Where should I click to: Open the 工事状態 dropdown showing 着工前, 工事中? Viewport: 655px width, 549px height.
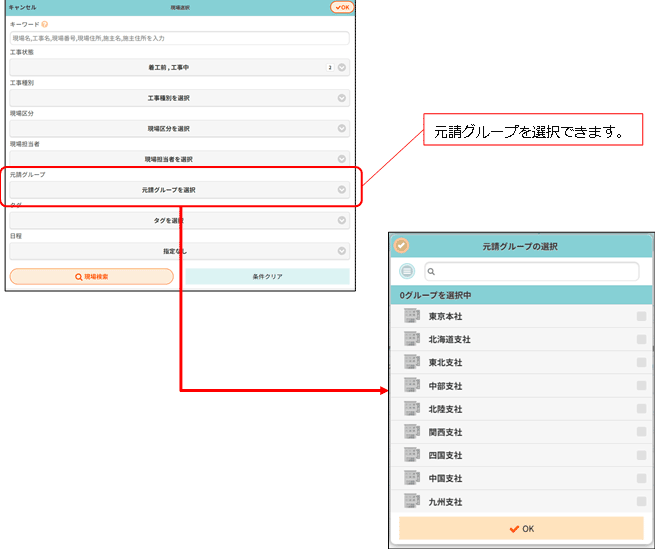[180, 68]
